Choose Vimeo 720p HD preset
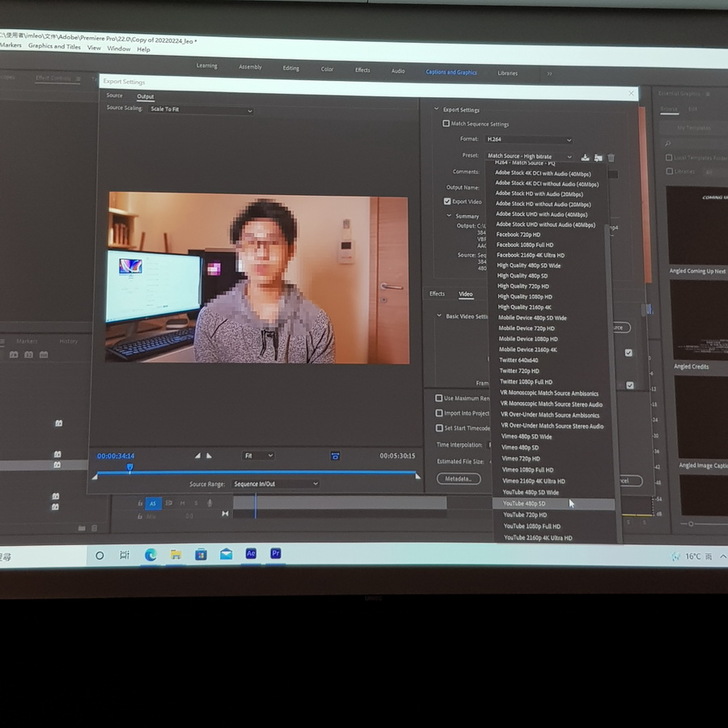Image resolution: width=728 pixels, height=728 pixels. pyautogui.click(x=521, y=458)
